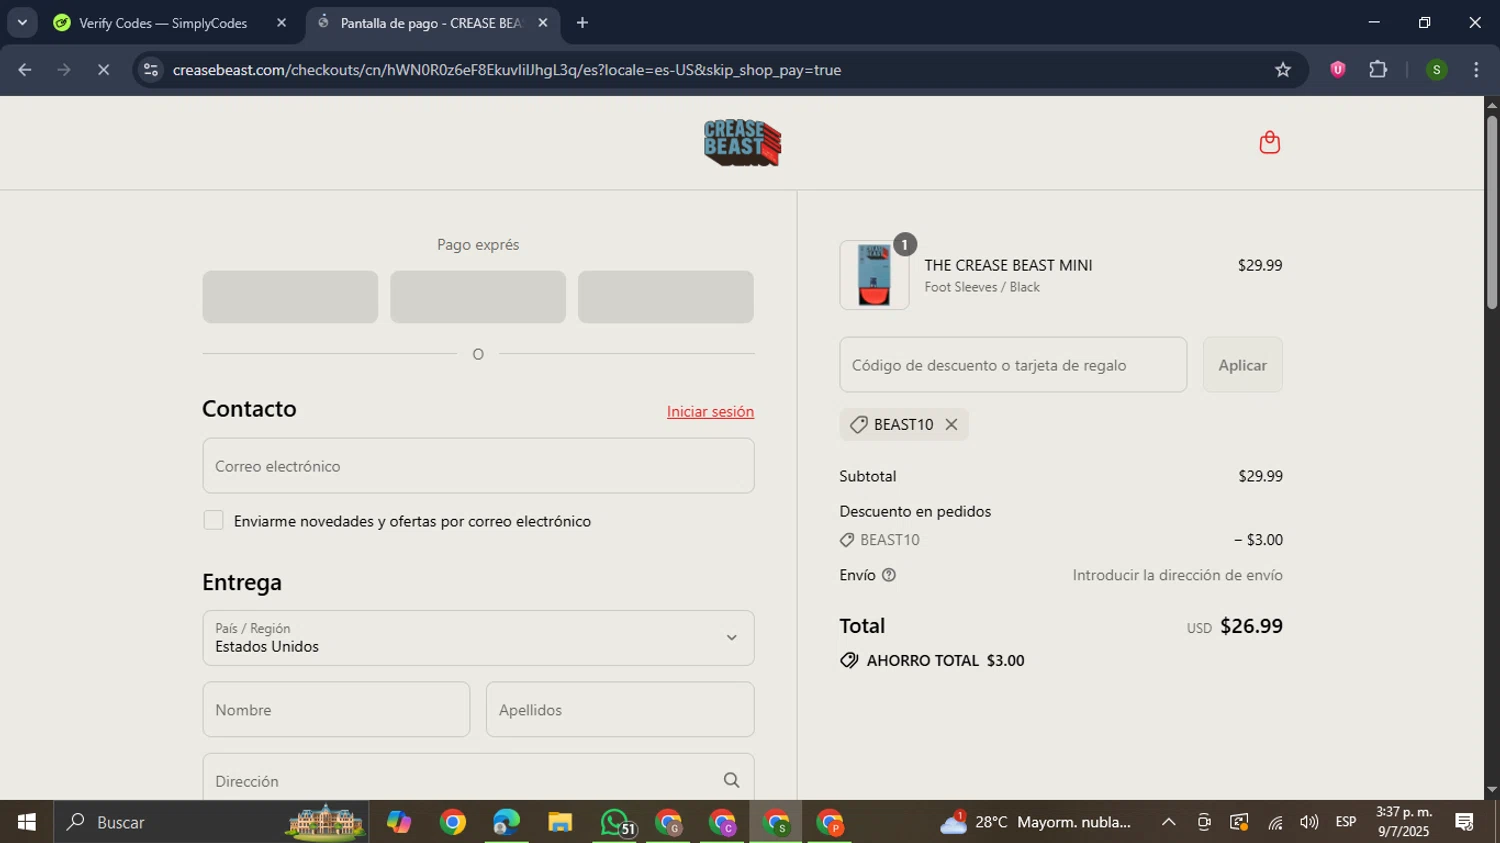Open the notifications center icon
This screenshot has height=843, width=1500.
pyautogui.click(x=1465, y=822)
